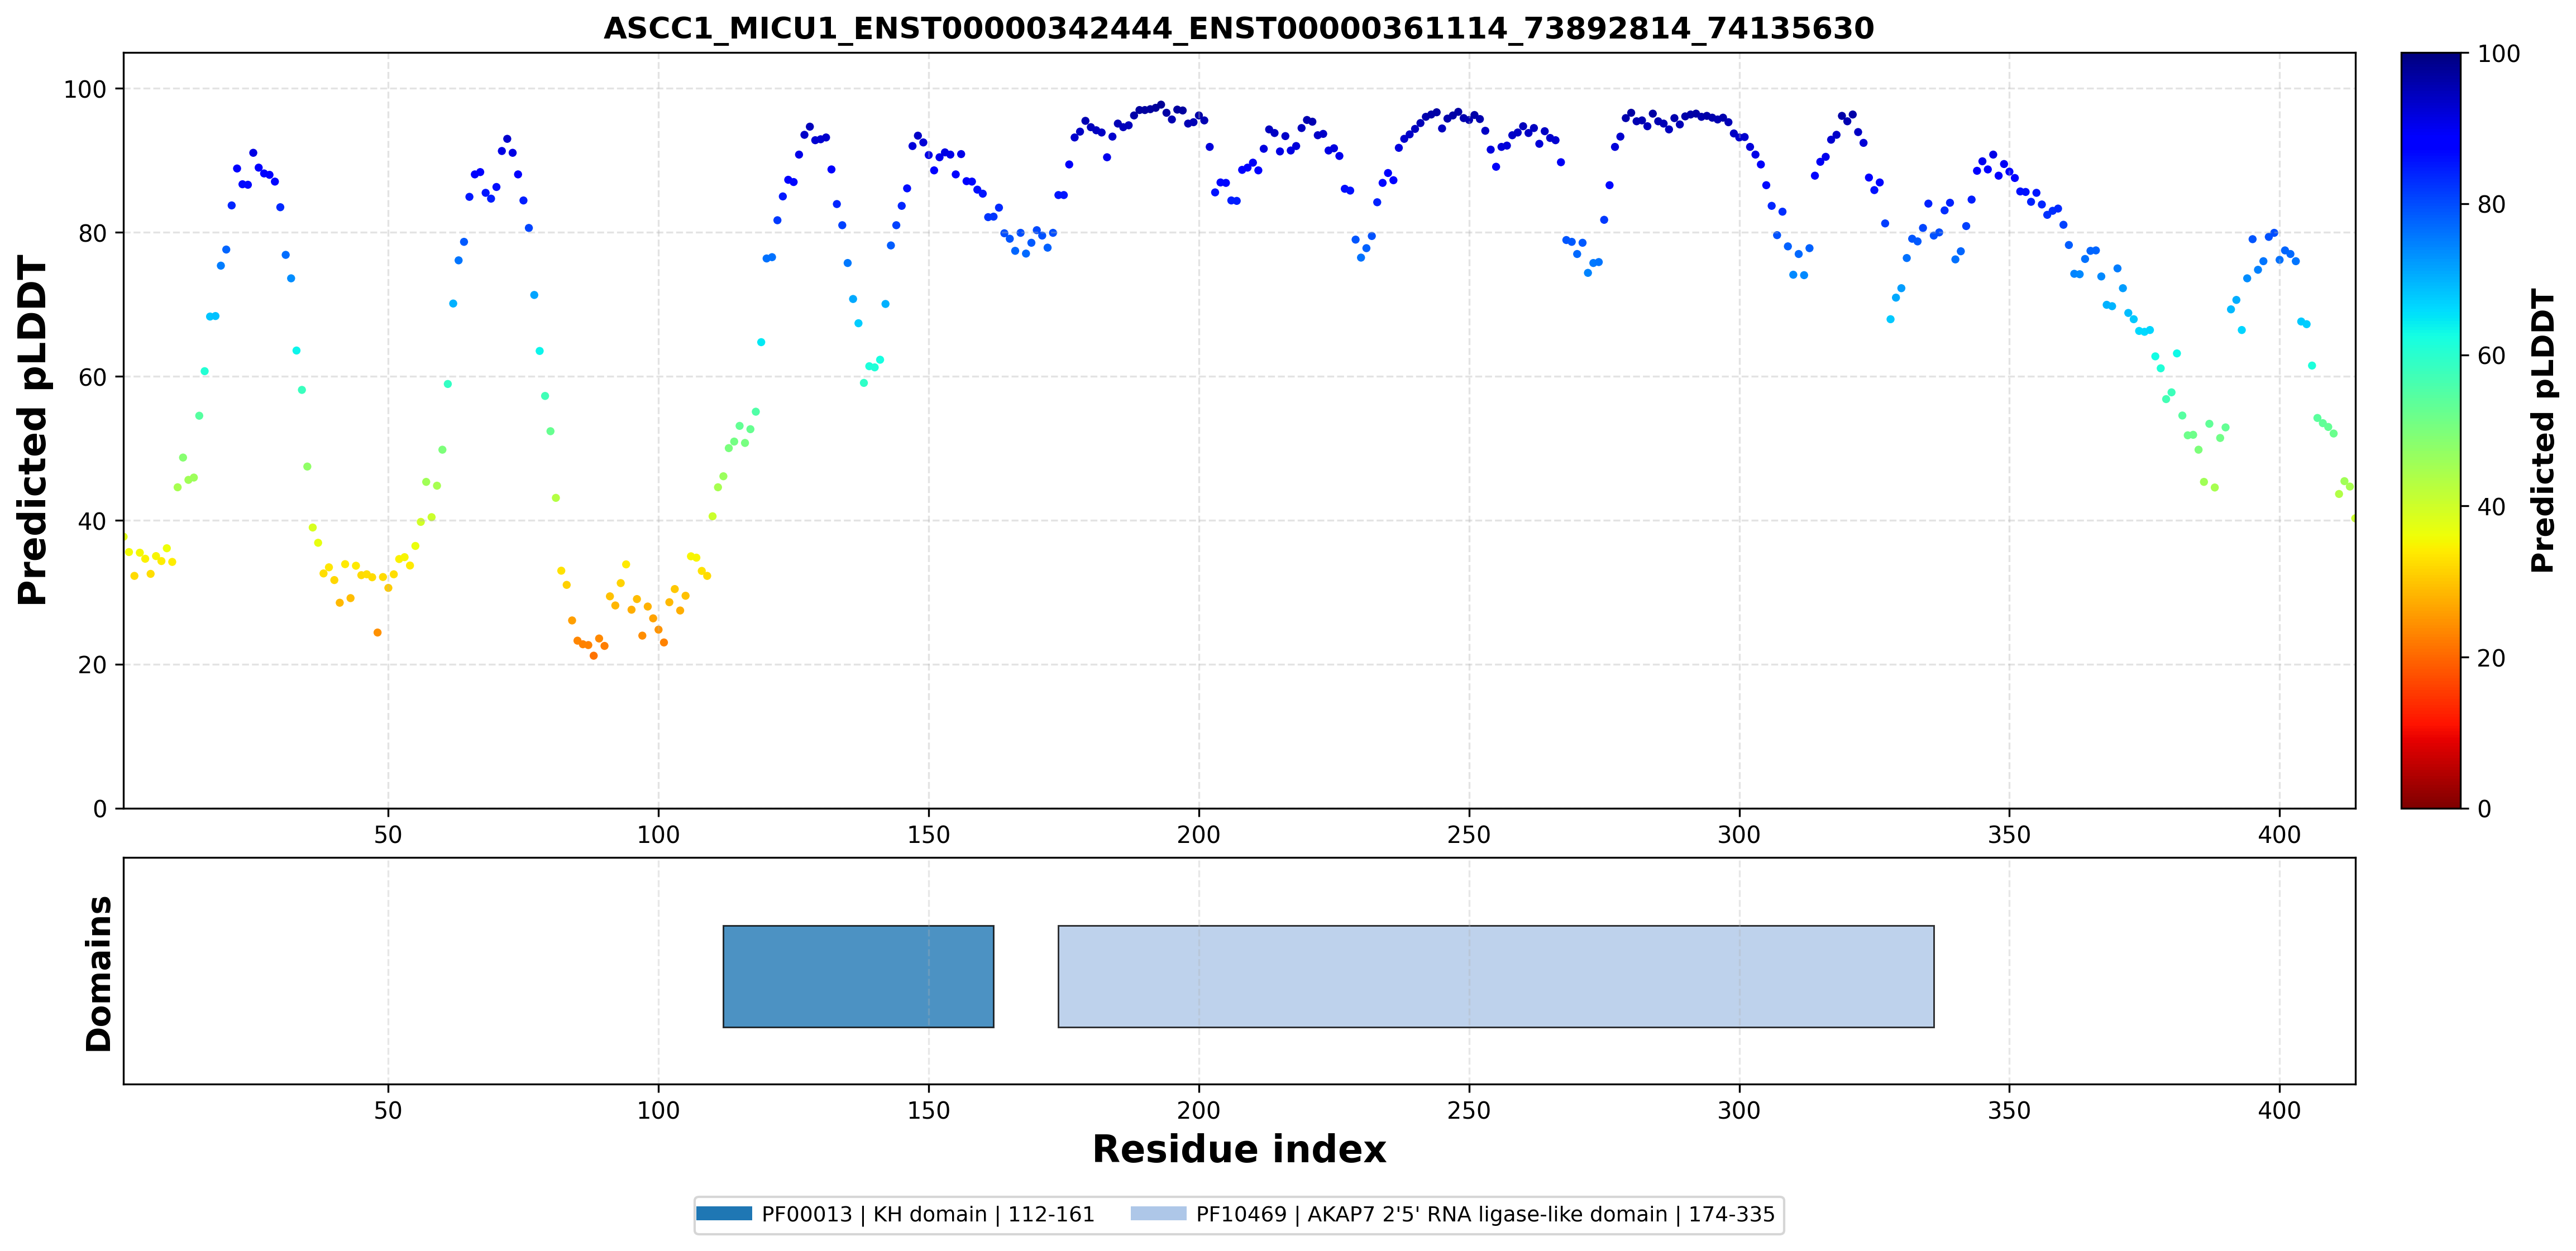Click the Predicted pLDDT y-axis label

(33, 431)
